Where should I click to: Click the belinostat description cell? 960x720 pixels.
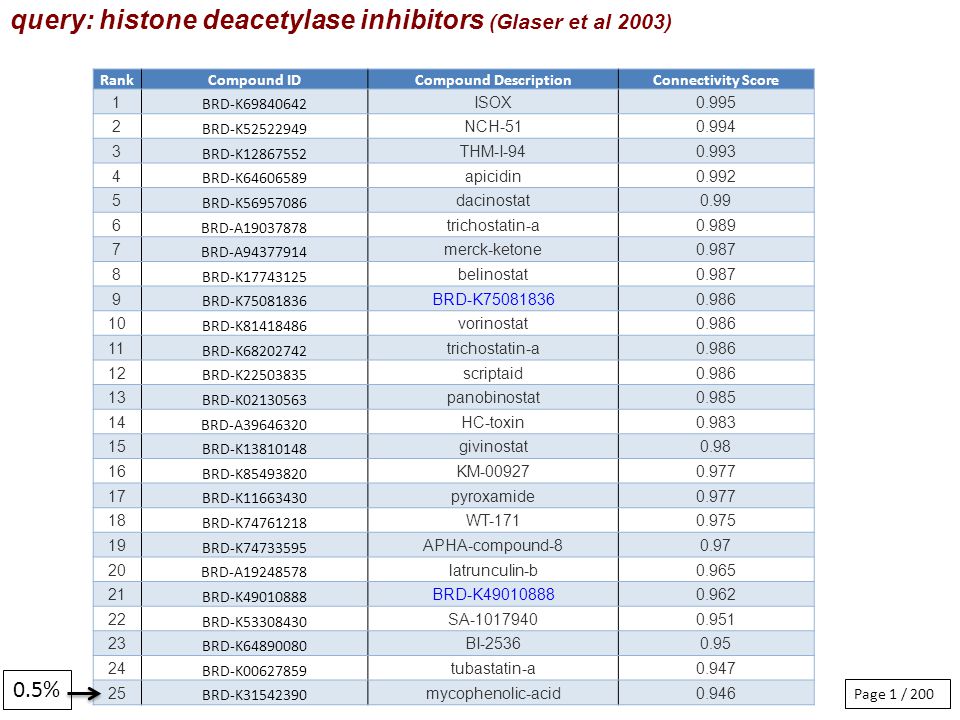[493, 274]
